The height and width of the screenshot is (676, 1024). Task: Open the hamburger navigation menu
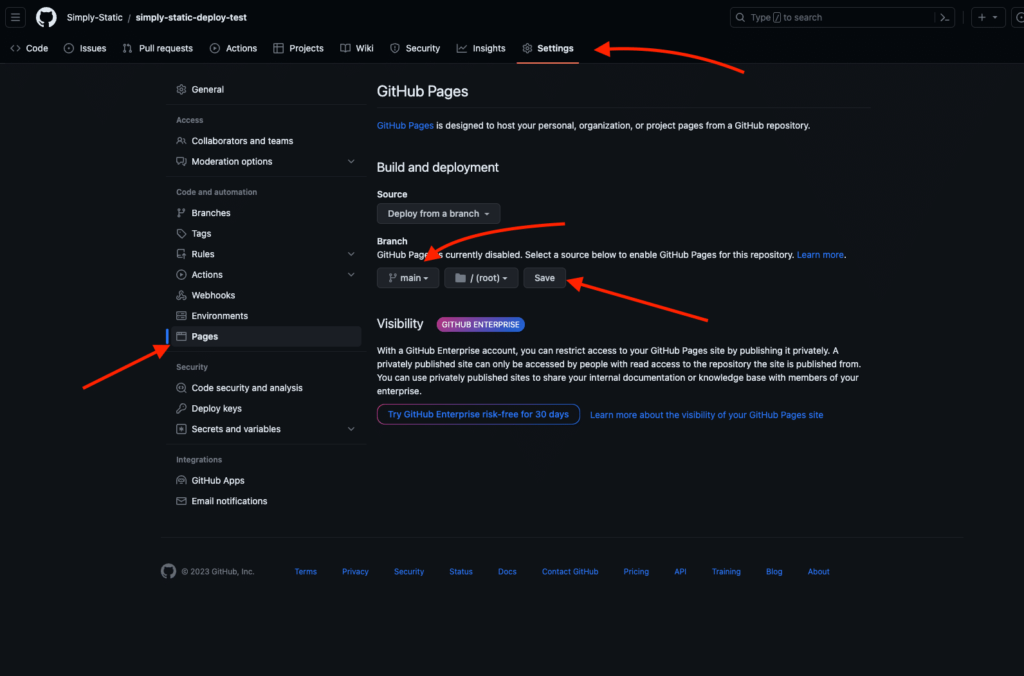coord(15,18)
